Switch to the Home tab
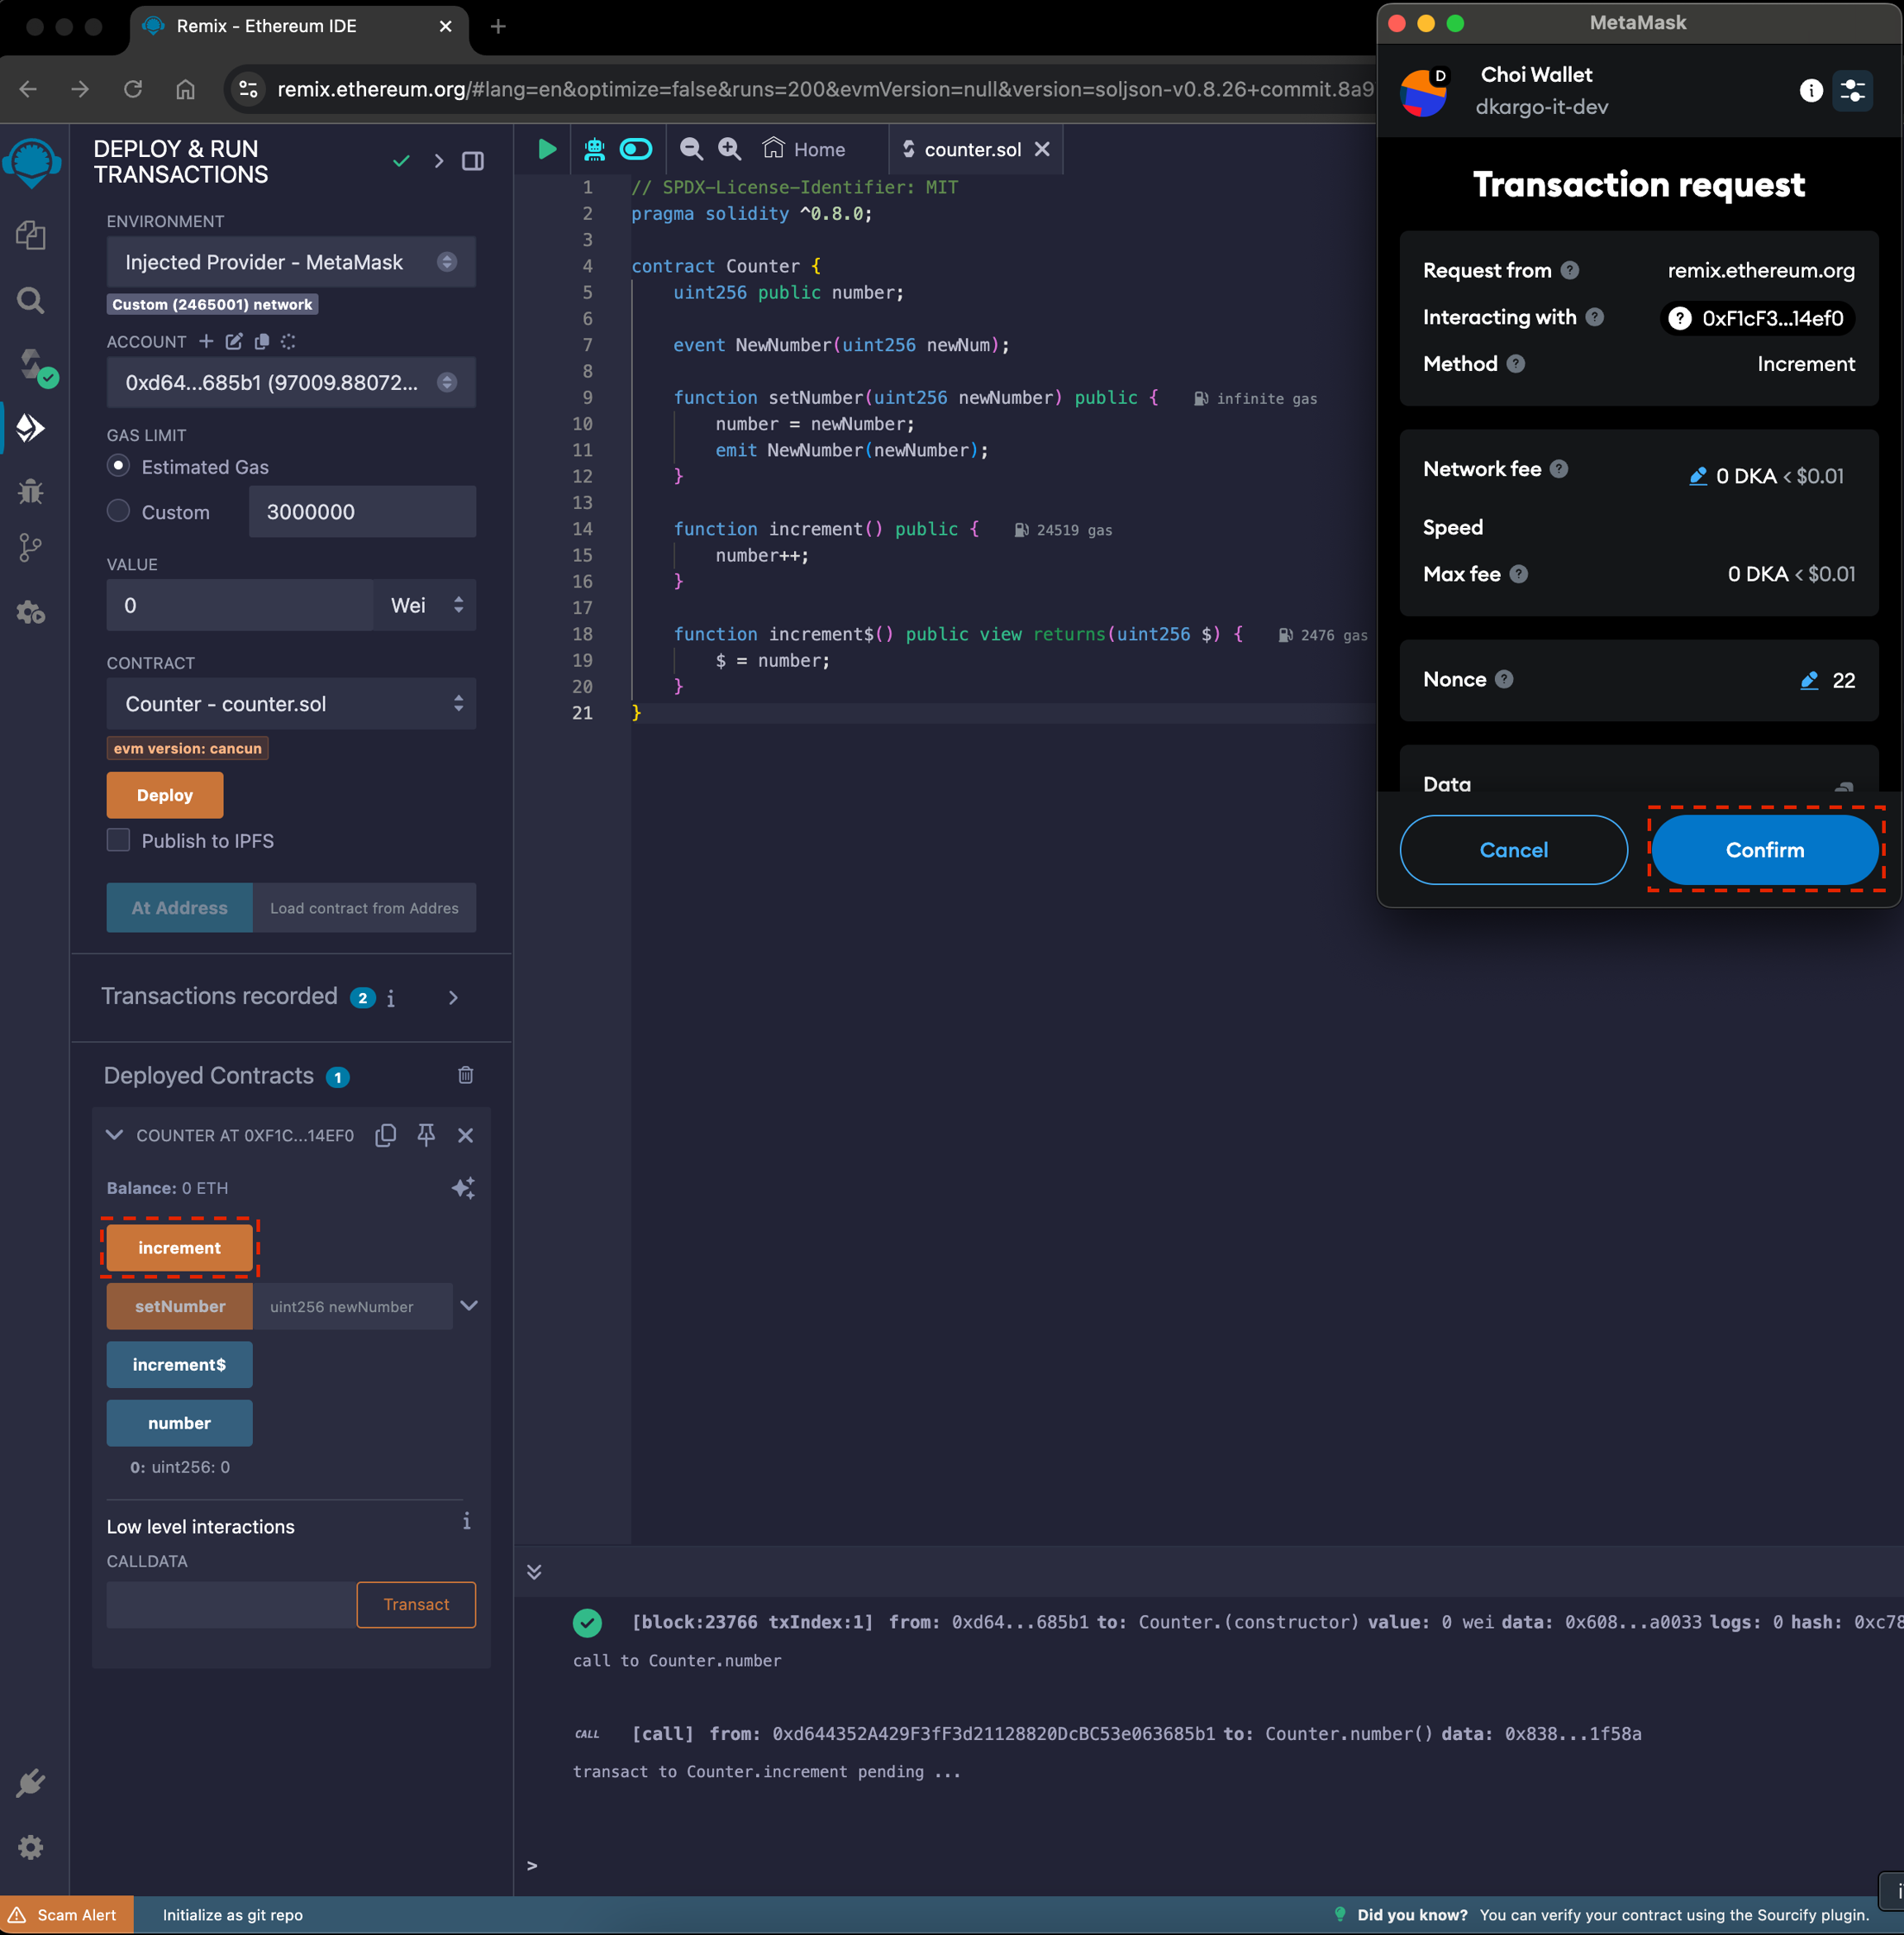 pyautogui.click(x=805, y=149)
